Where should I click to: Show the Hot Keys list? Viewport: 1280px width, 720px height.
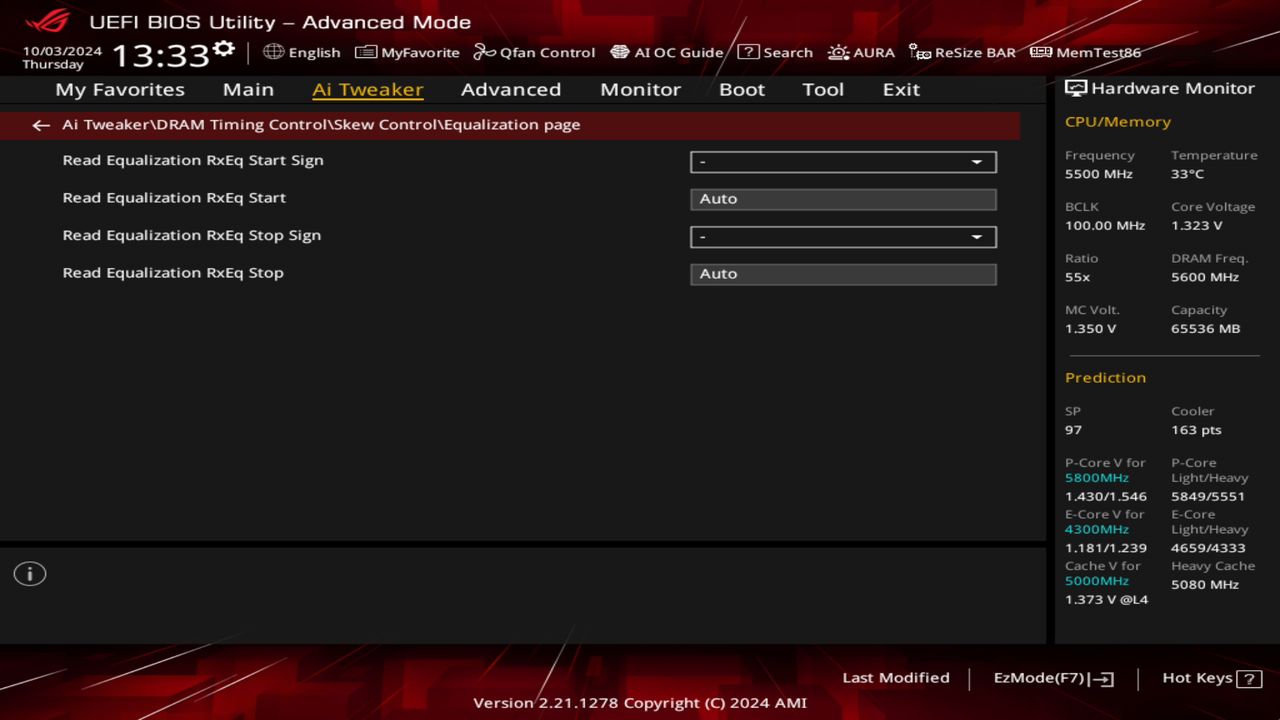click(1212, 678)
